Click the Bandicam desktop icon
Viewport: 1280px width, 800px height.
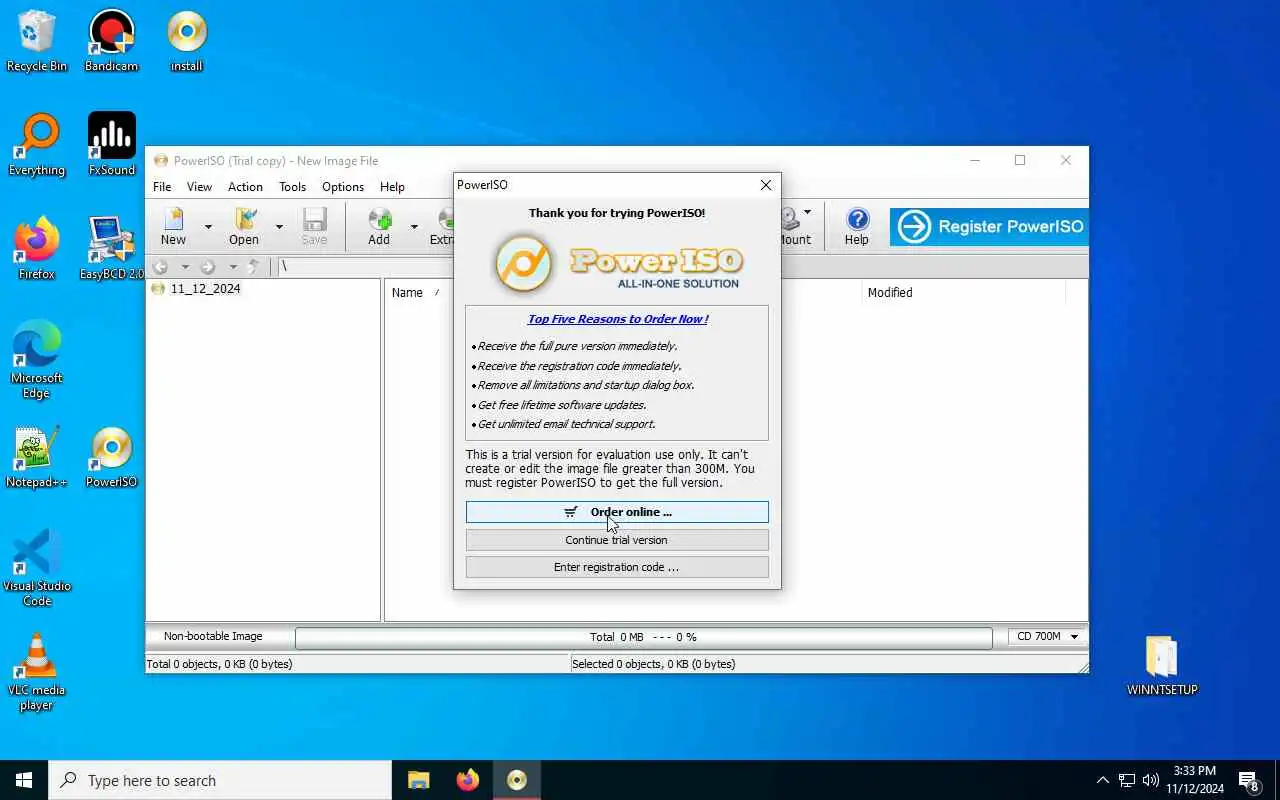111,41
